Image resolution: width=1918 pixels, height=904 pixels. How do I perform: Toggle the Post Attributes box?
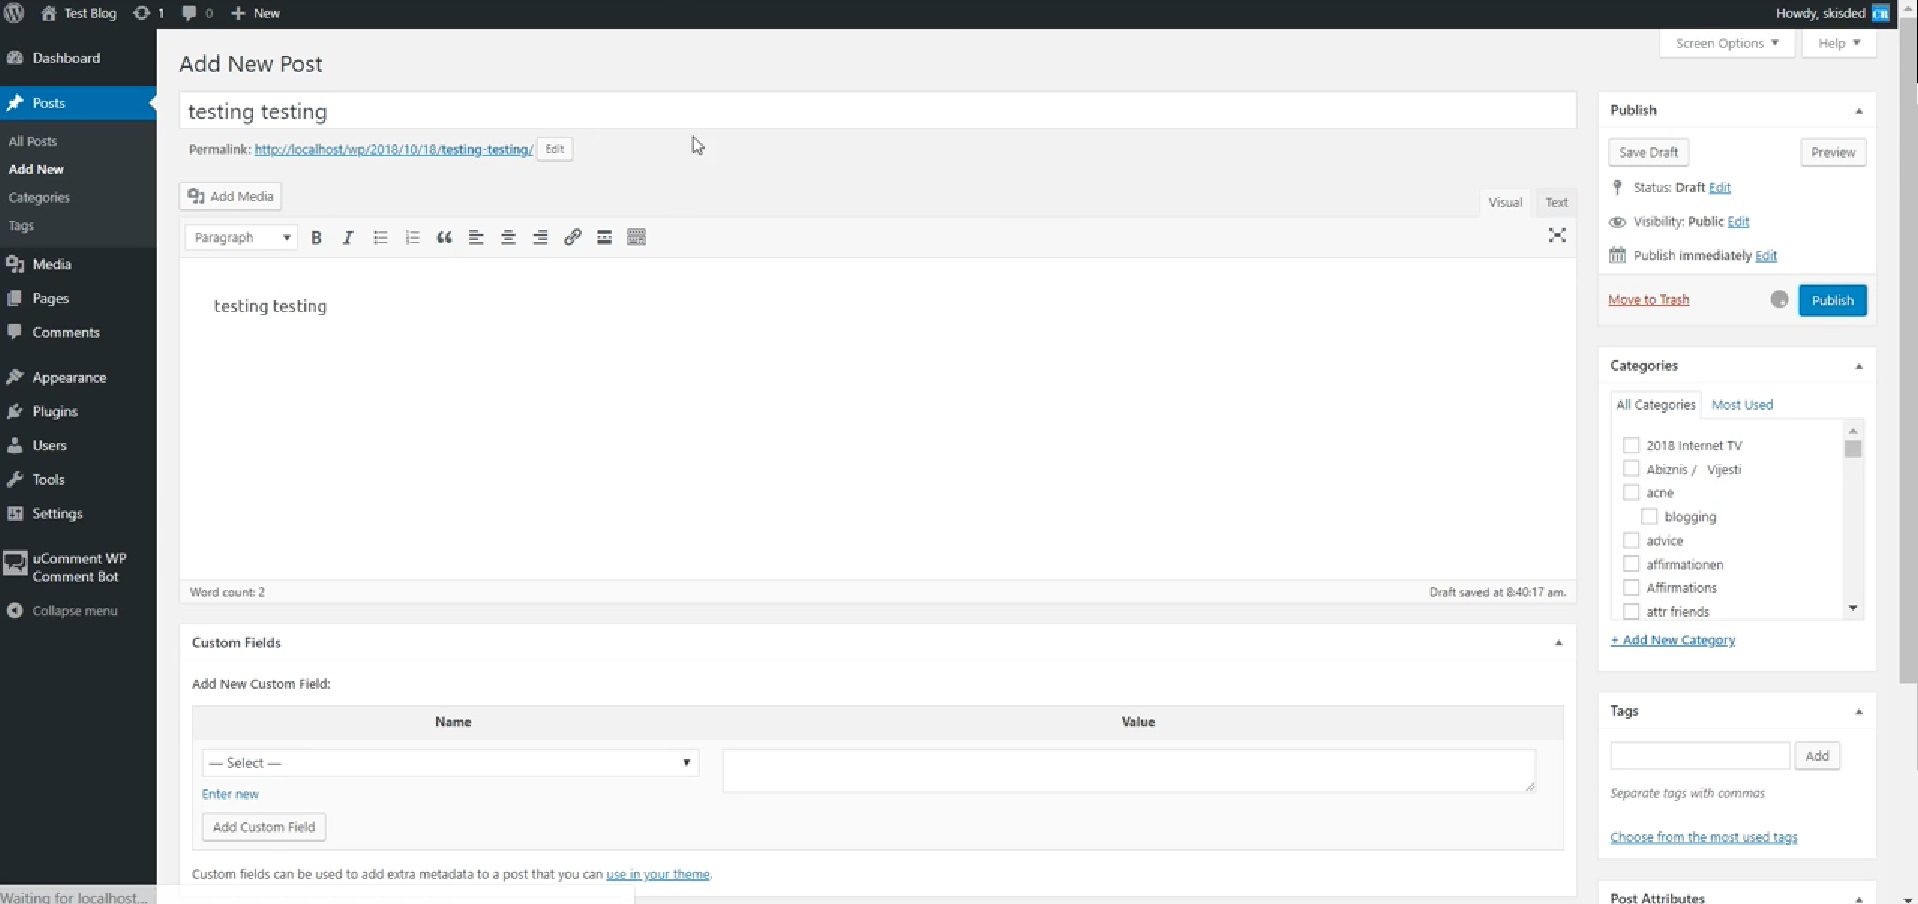[1859, 898]
